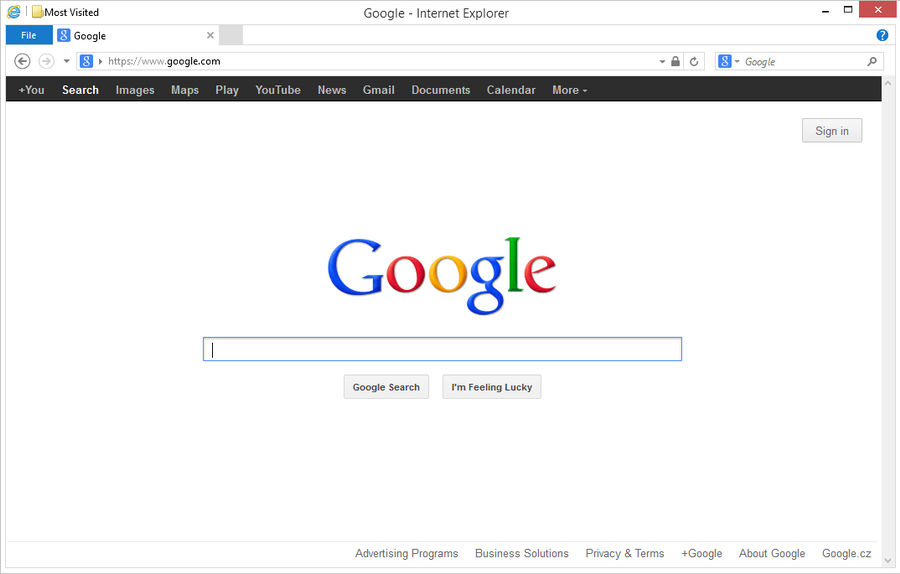Viewport: 900px width, 574px height.
Task: Open the Most Visited folder icon
Action: pos(37,11)
